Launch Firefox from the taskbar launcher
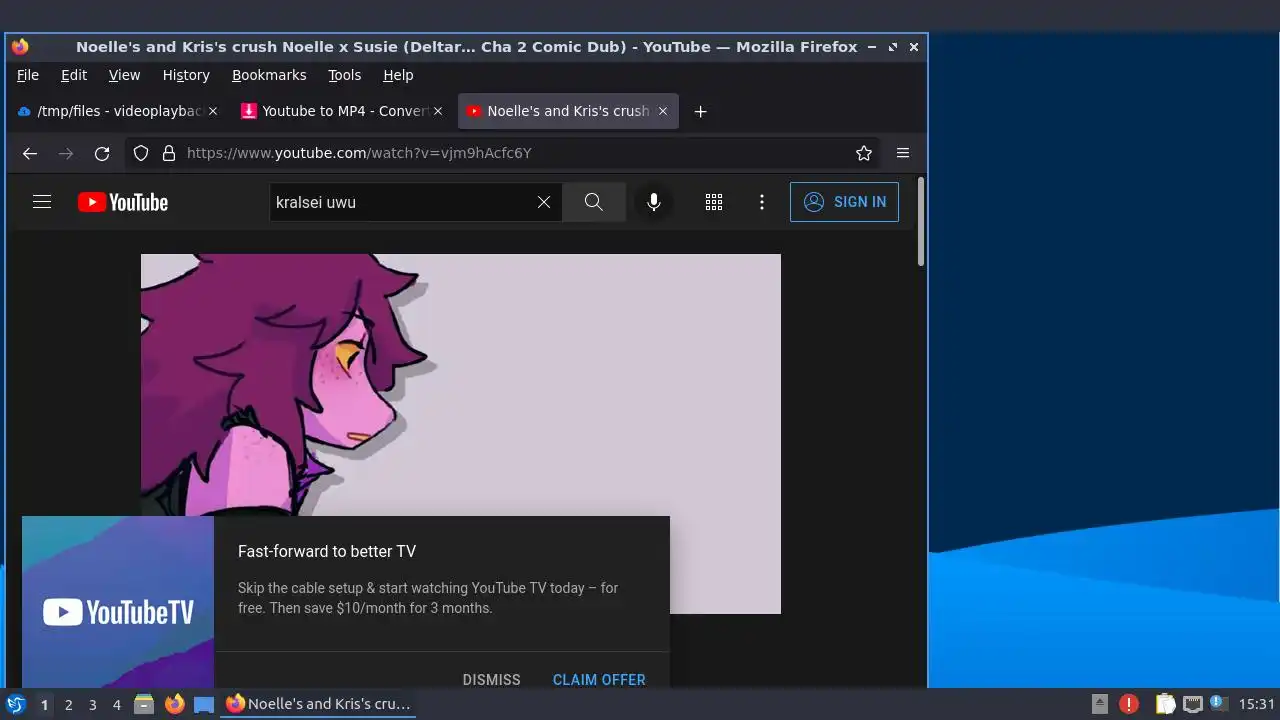Image resolution: width=1280 pixels, height=720 pixels. pos(174,704)
